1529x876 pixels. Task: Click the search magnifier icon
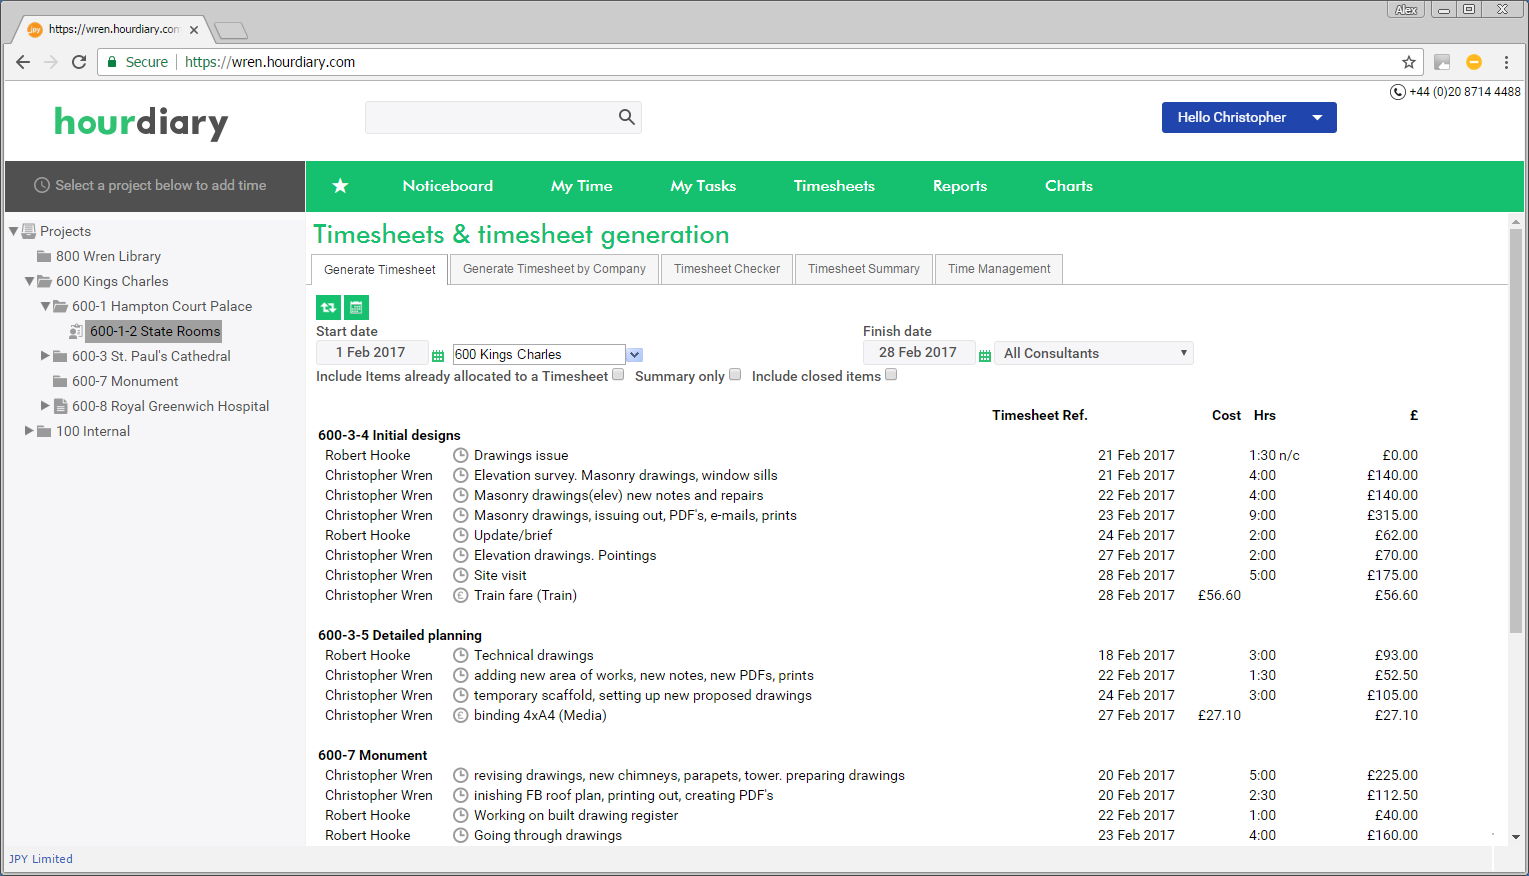[x=626, y=117]
